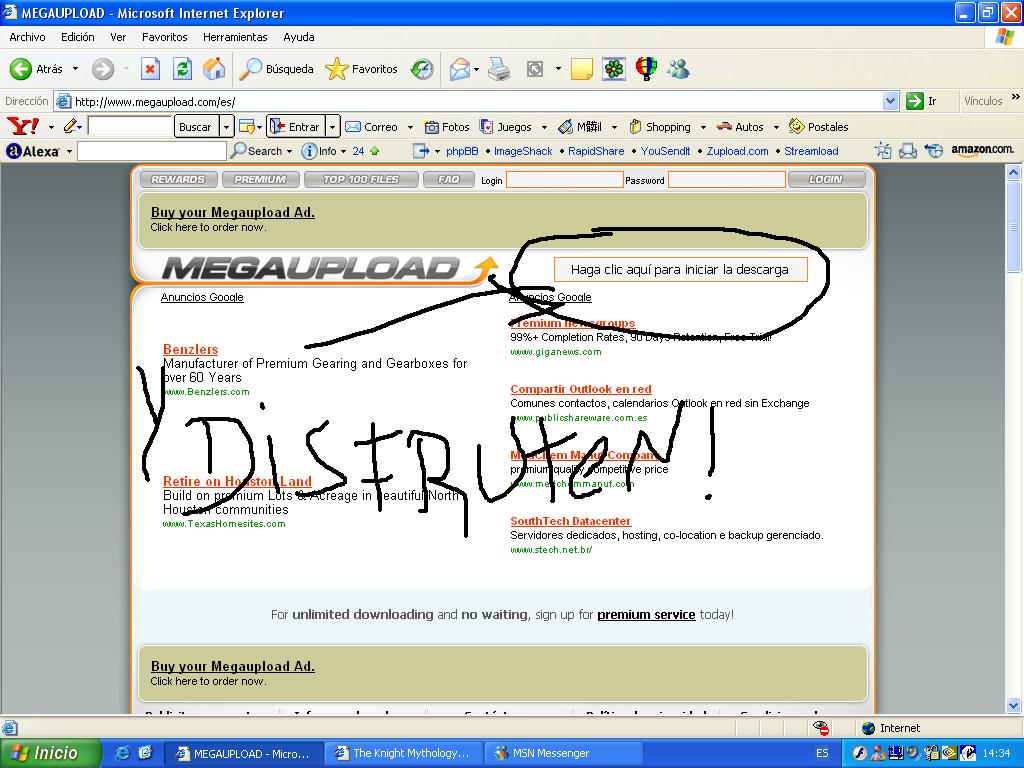Image resolution: width=1024 pixels, height=768 pixels.
Task: Click Haga clic aquí para iniciar la descarga
Action: click(x=680, y=270)
